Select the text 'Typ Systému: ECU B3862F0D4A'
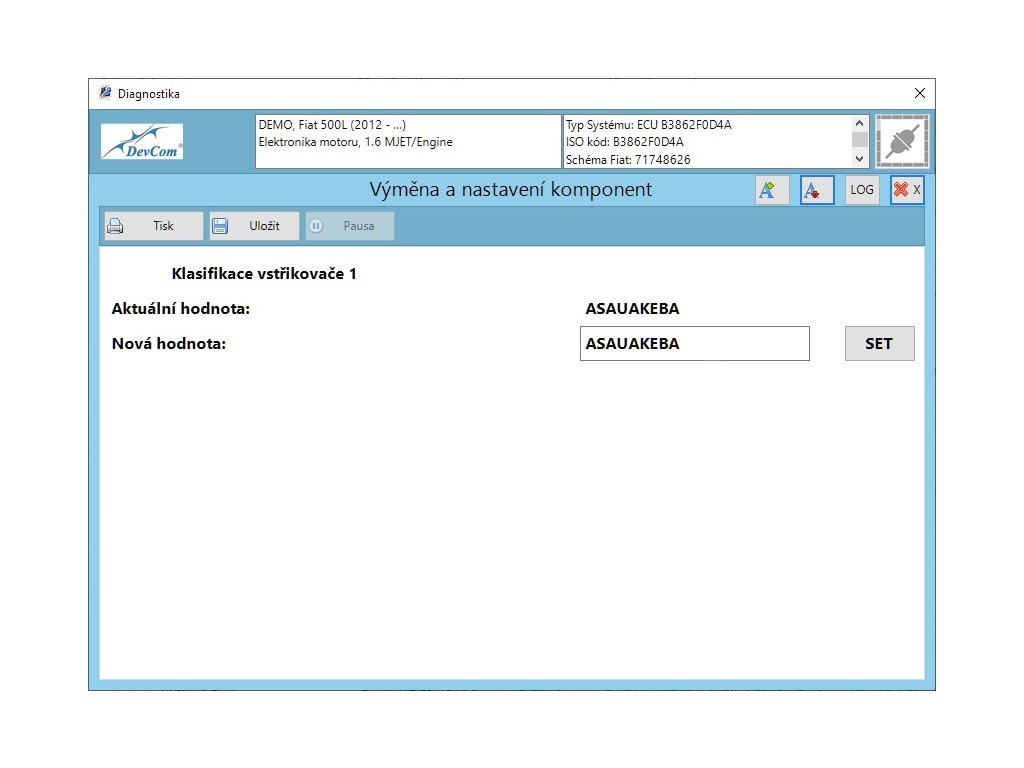Image resolution: width=1024 pixels, height=768 pixels. tap(648, 125)
